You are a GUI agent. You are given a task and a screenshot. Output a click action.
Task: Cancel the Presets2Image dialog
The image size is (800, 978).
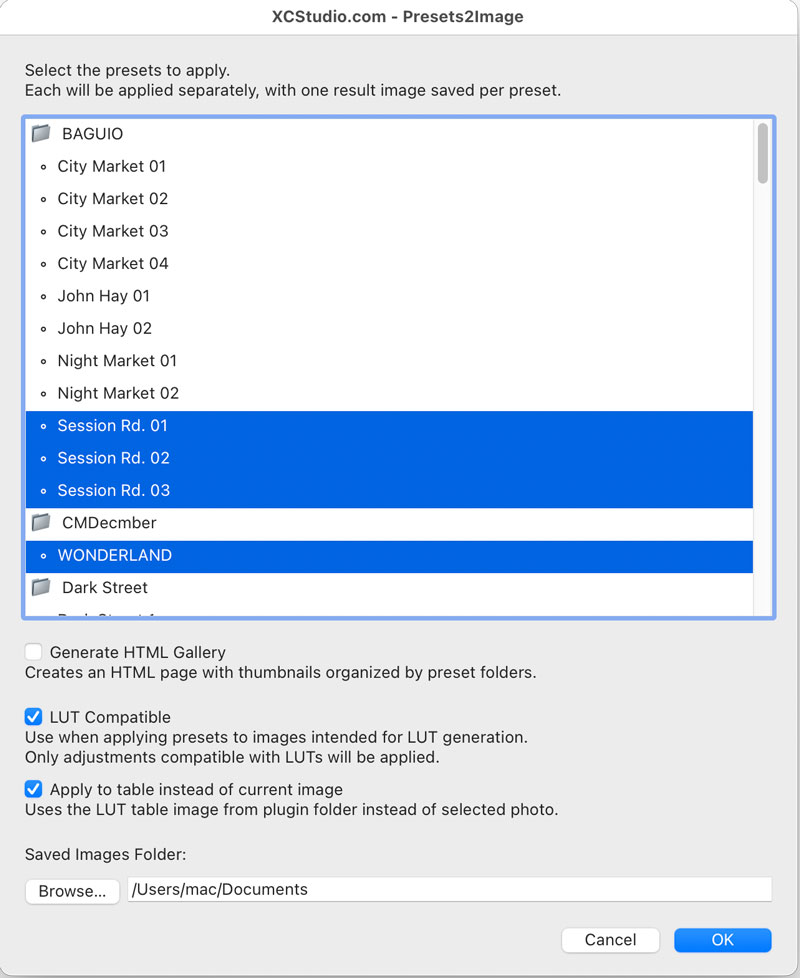pos(610,939)
